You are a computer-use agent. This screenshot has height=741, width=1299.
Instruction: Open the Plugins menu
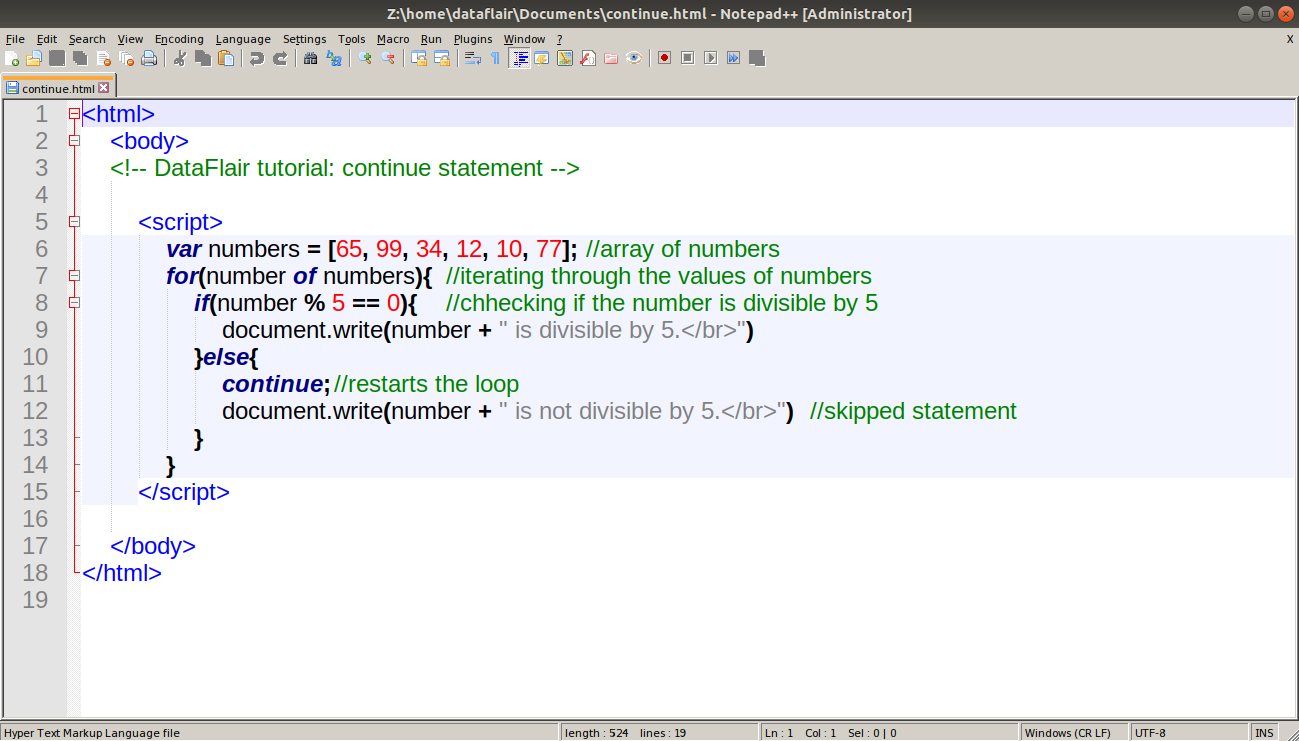pos(472,39)
